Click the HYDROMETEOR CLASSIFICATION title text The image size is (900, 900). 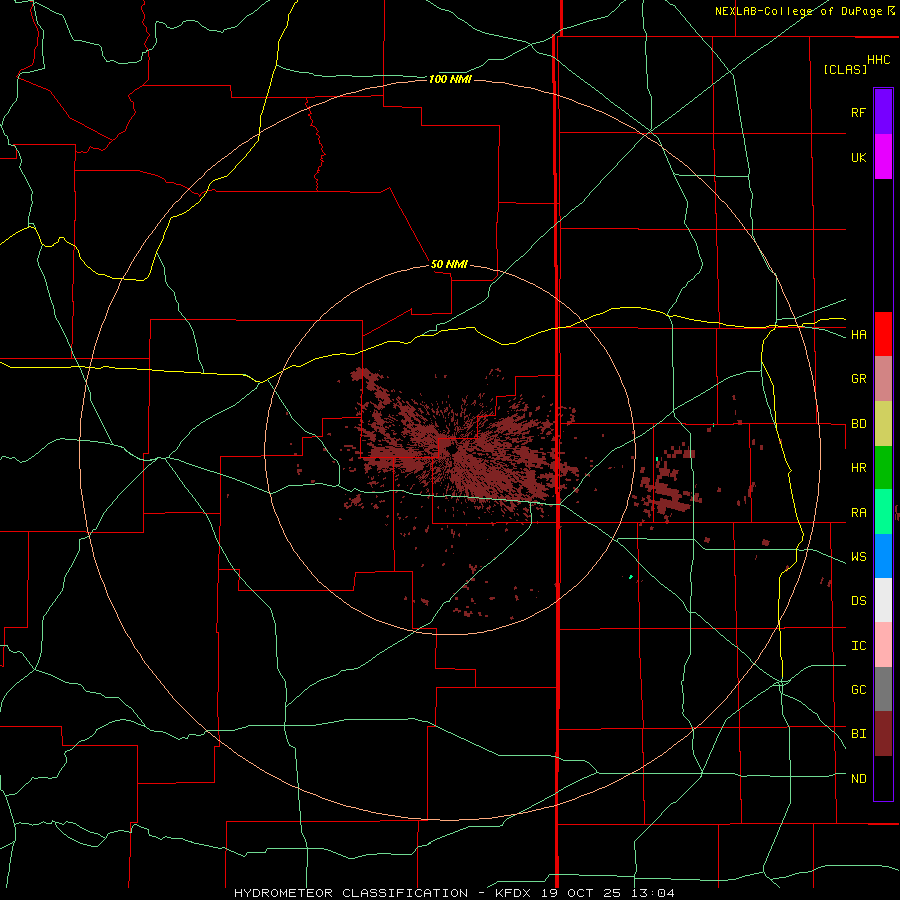click(x=351, y=893)
